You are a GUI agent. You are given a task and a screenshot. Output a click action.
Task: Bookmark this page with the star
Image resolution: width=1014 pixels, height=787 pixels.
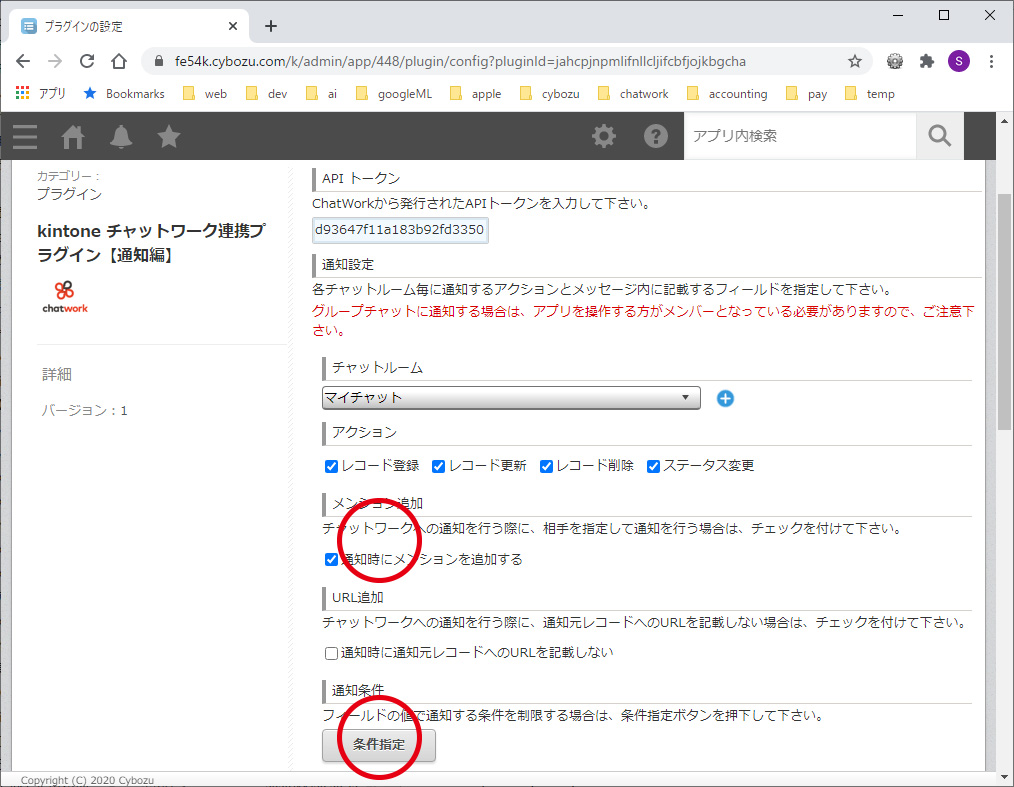pyautogui.click(x=855, y=61)
